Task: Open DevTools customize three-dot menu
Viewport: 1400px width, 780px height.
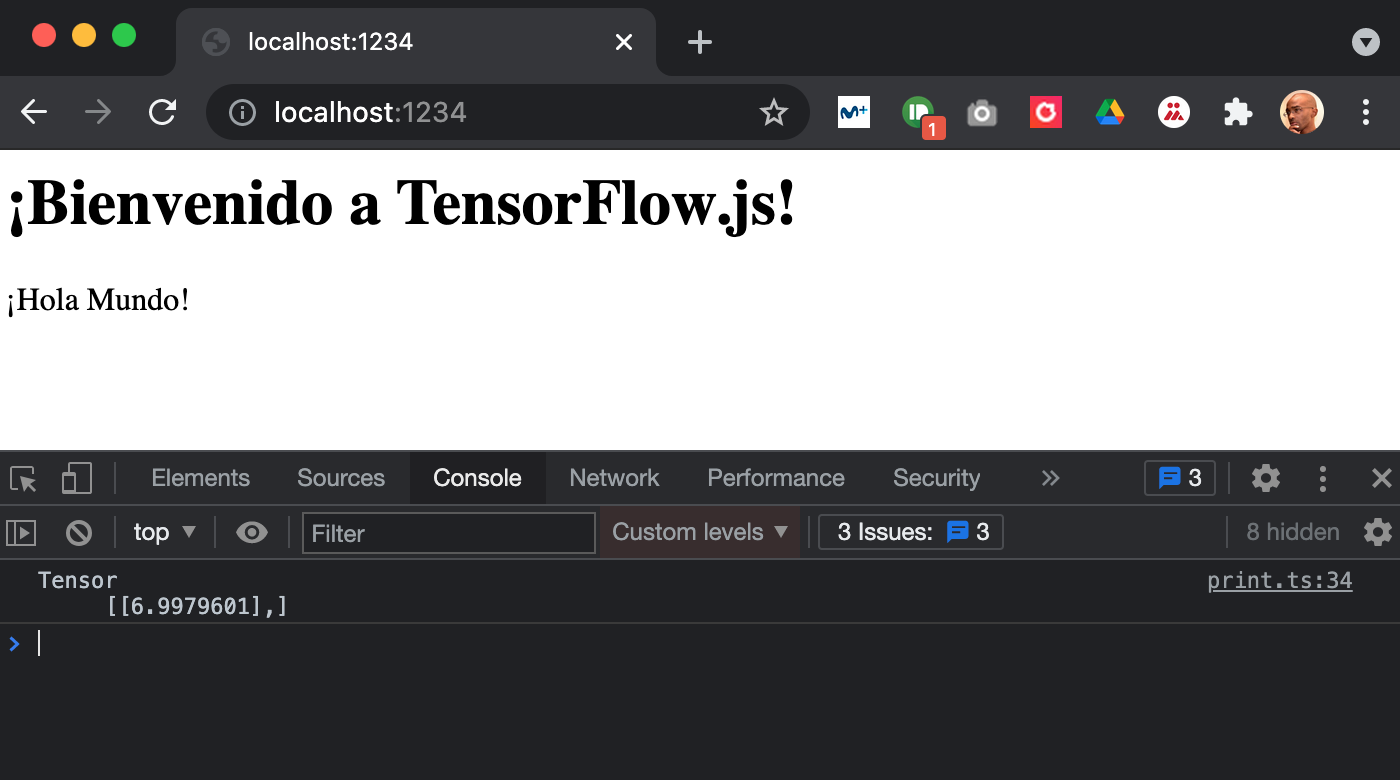Action: pos(1323,478)
